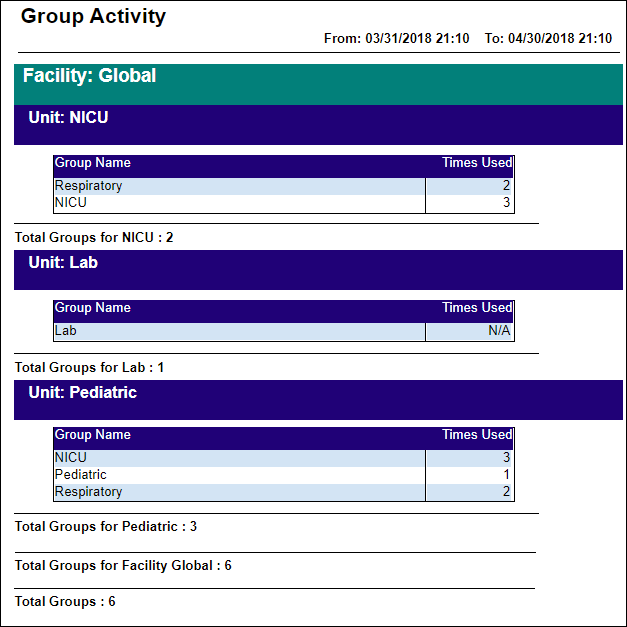Click the Unit: Lab section header
The image size is (627, 627).
(318, 270)
